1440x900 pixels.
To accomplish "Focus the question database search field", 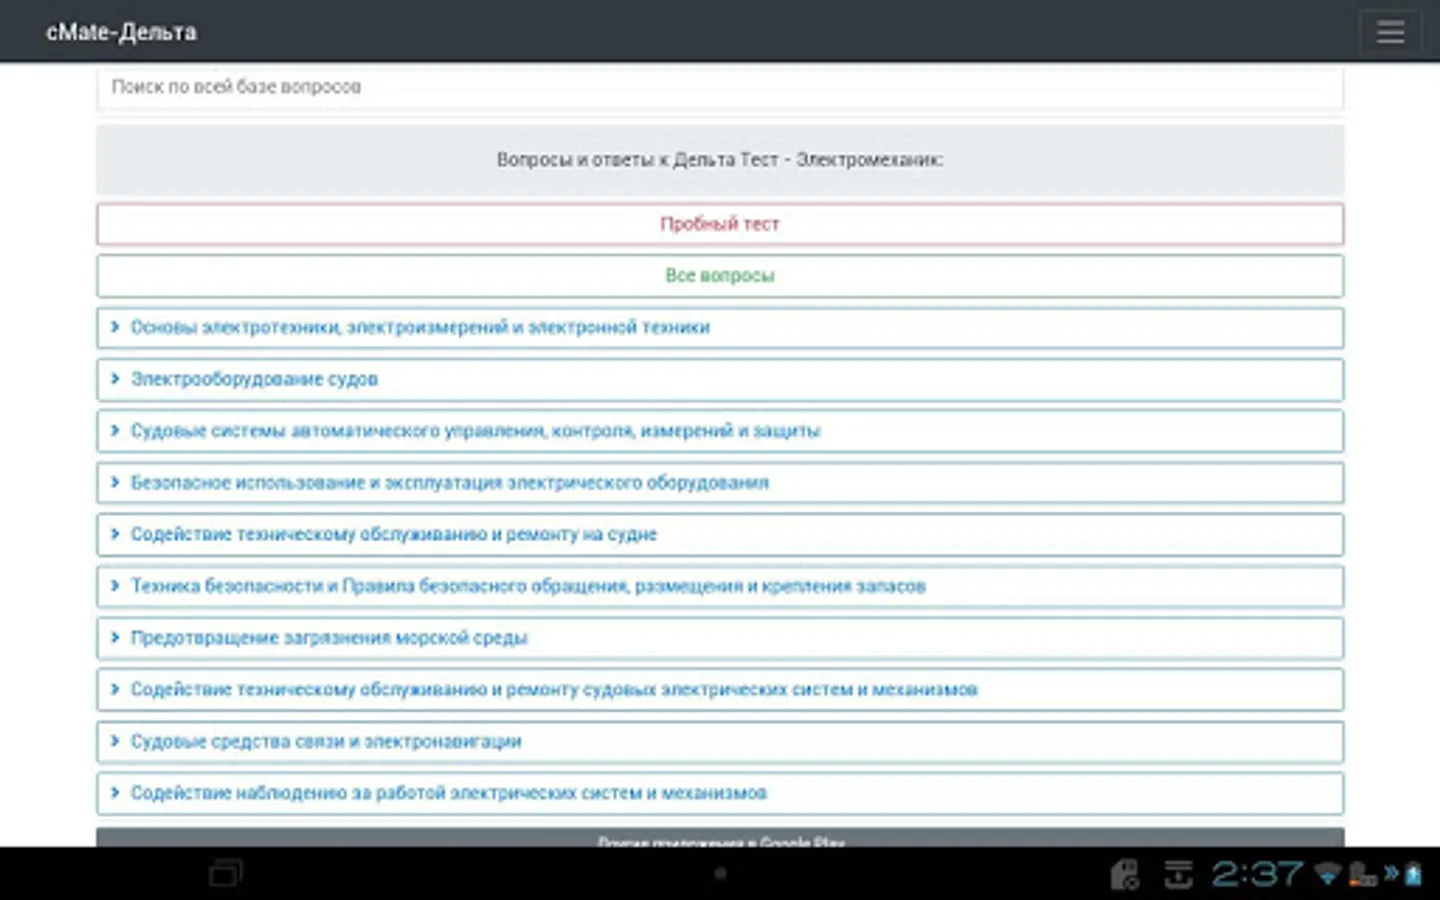I will [x=720, y=87].
